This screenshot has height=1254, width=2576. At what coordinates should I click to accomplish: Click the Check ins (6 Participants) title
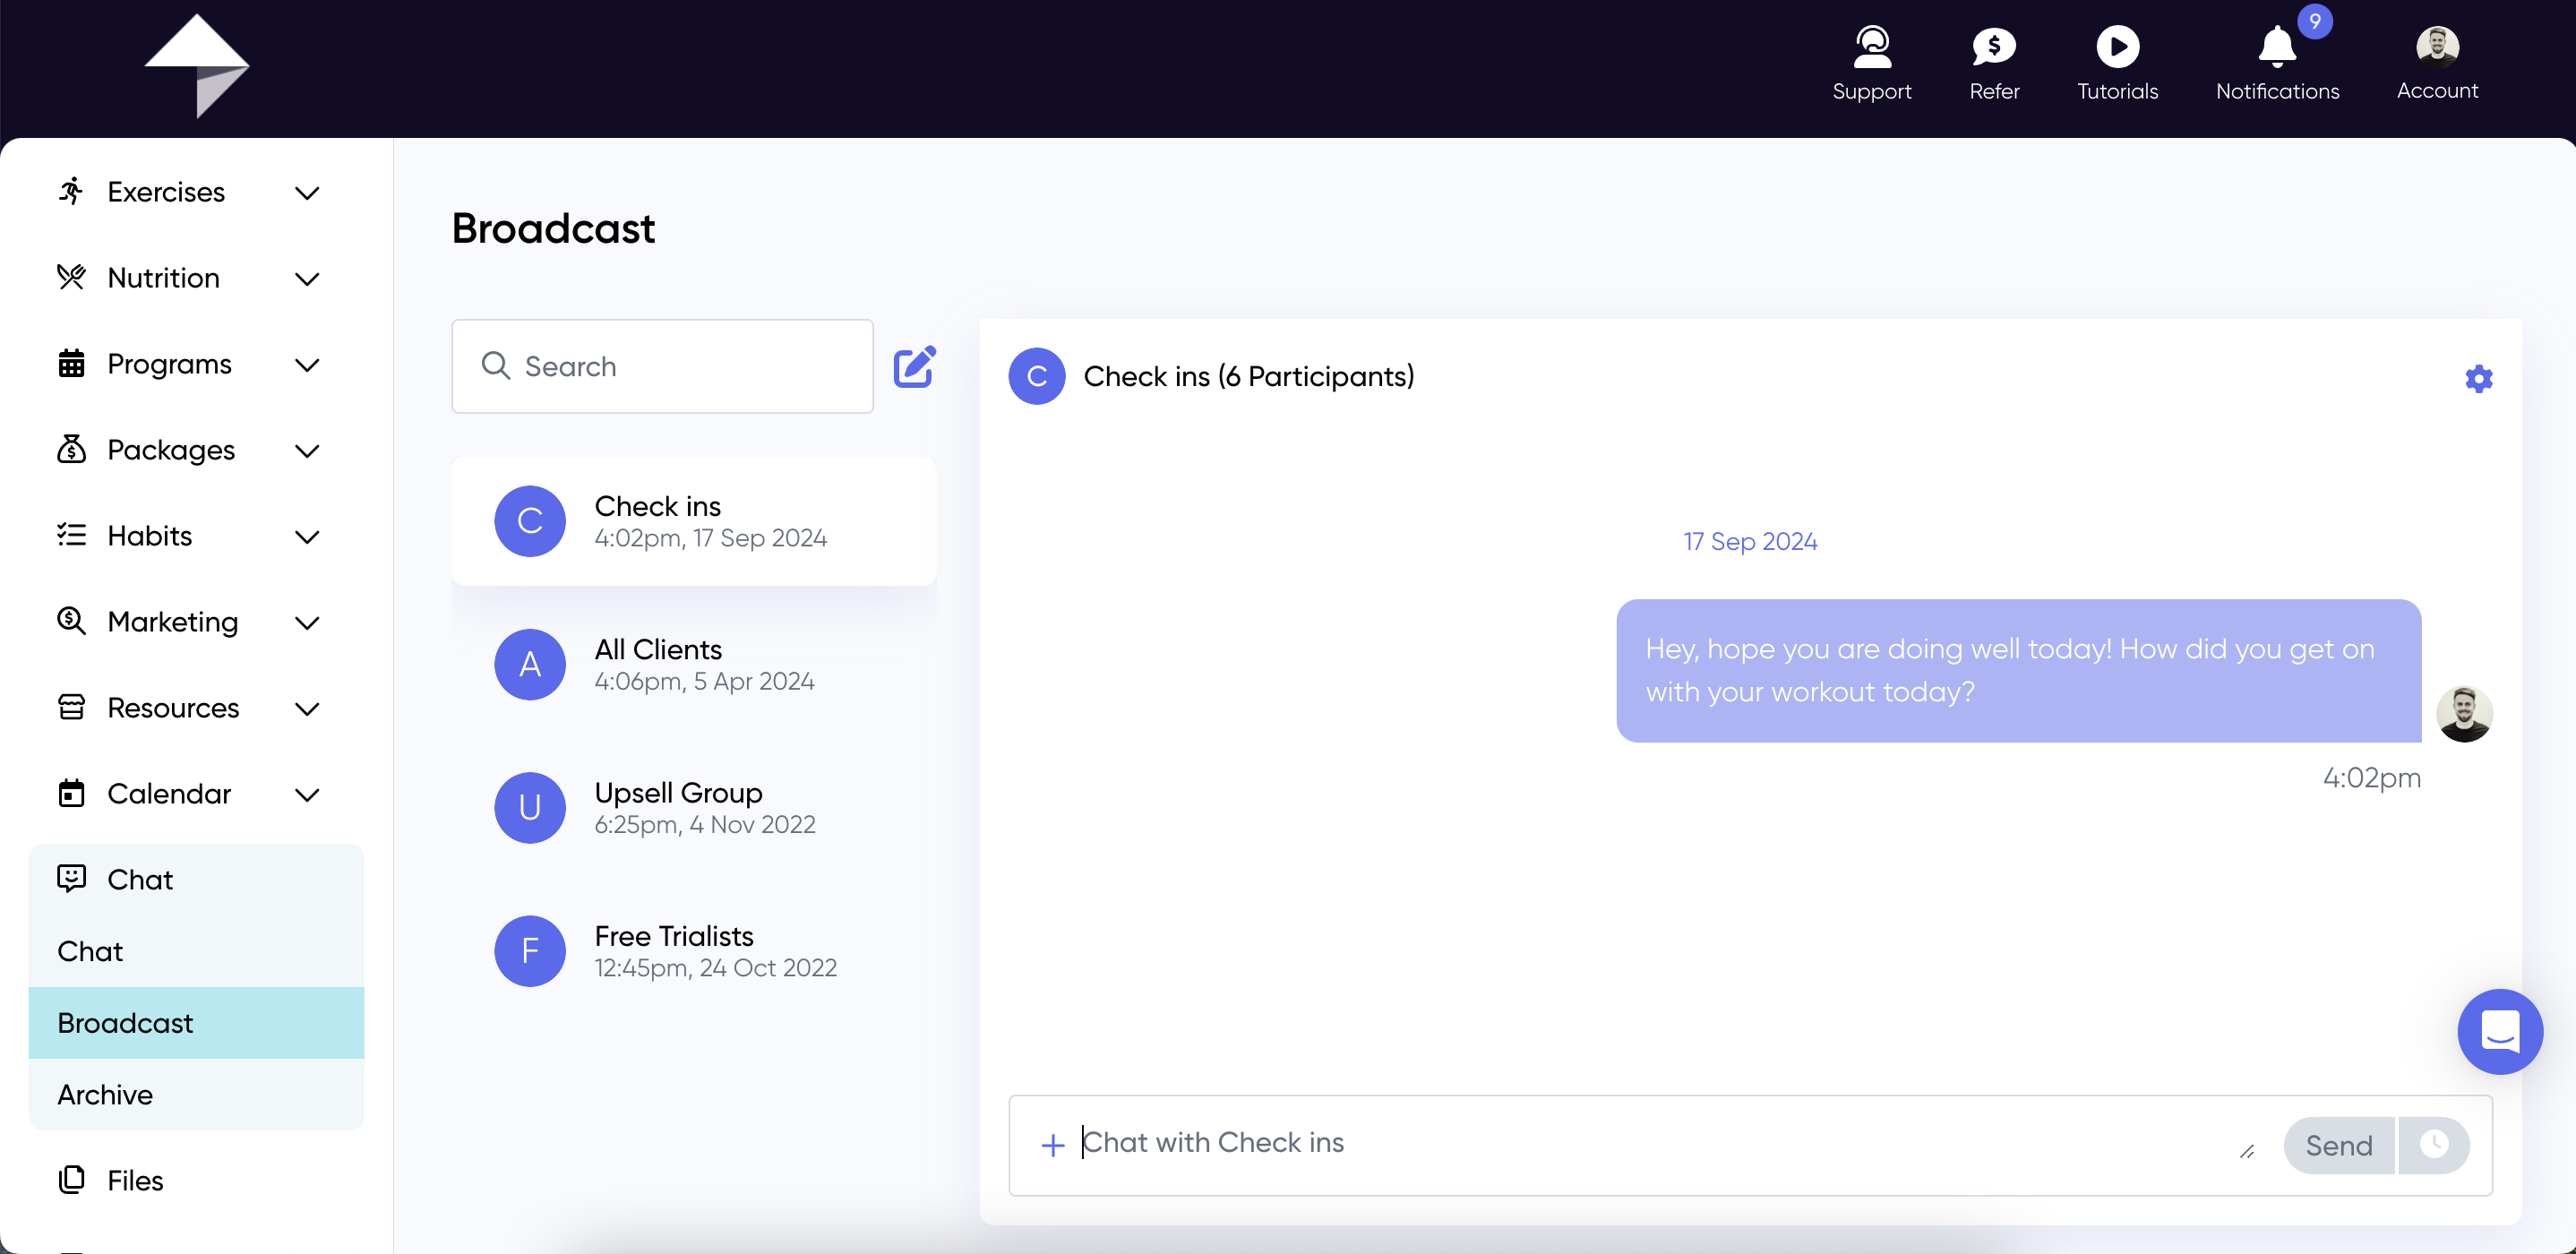click(x=1248, y=376)
